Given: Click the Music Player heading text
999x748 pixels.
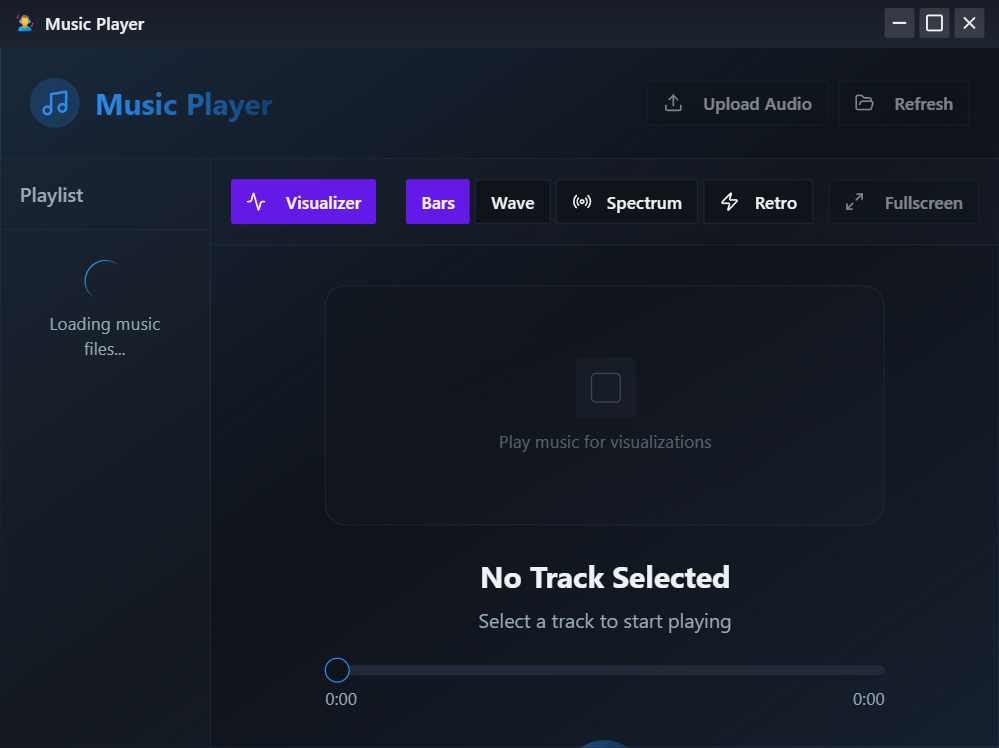Looking at the screenshot, I should [x=183, y=104].
